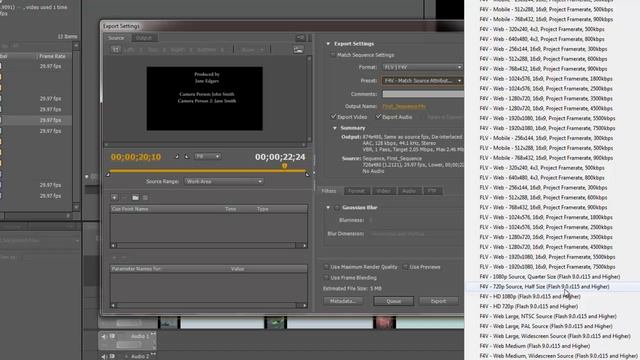Click the aspect ratio correction icon above preview
The width and height of the screenshot is (640, 360).
[x=298, y=50]
